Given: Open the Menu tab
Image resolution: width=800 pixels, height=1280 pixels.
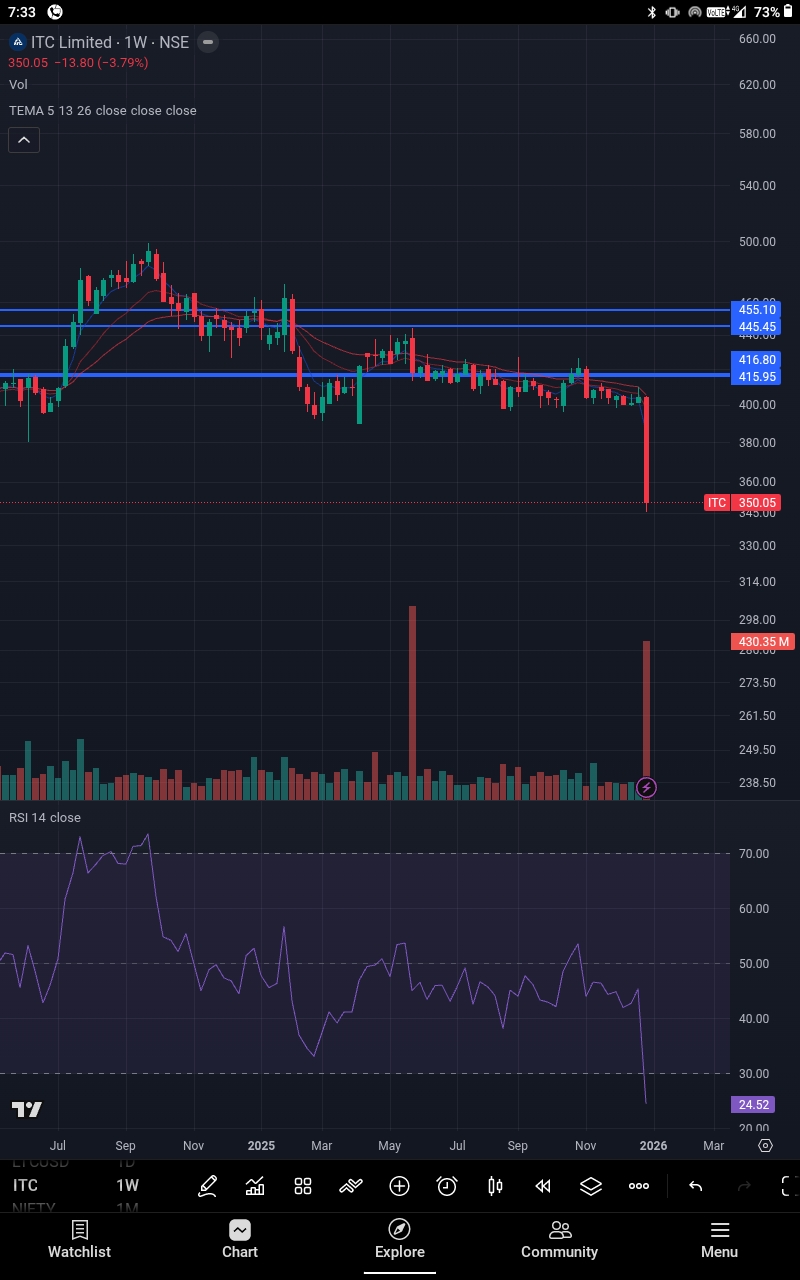Looking at the screenshot, I should (719, 1240).
